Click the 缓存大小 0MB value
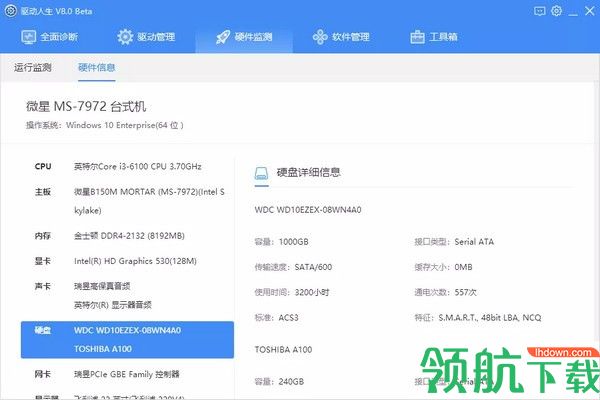This screenshot has width=600, height=400. pos(463,267)
